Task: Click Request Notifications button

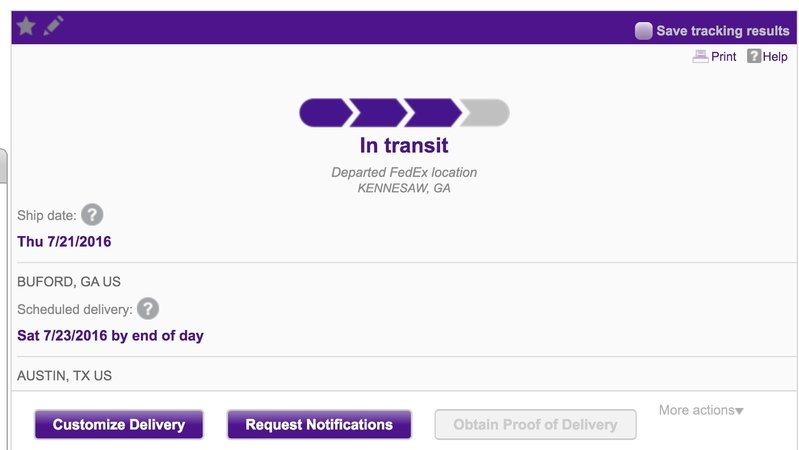Action: (319, 425)
